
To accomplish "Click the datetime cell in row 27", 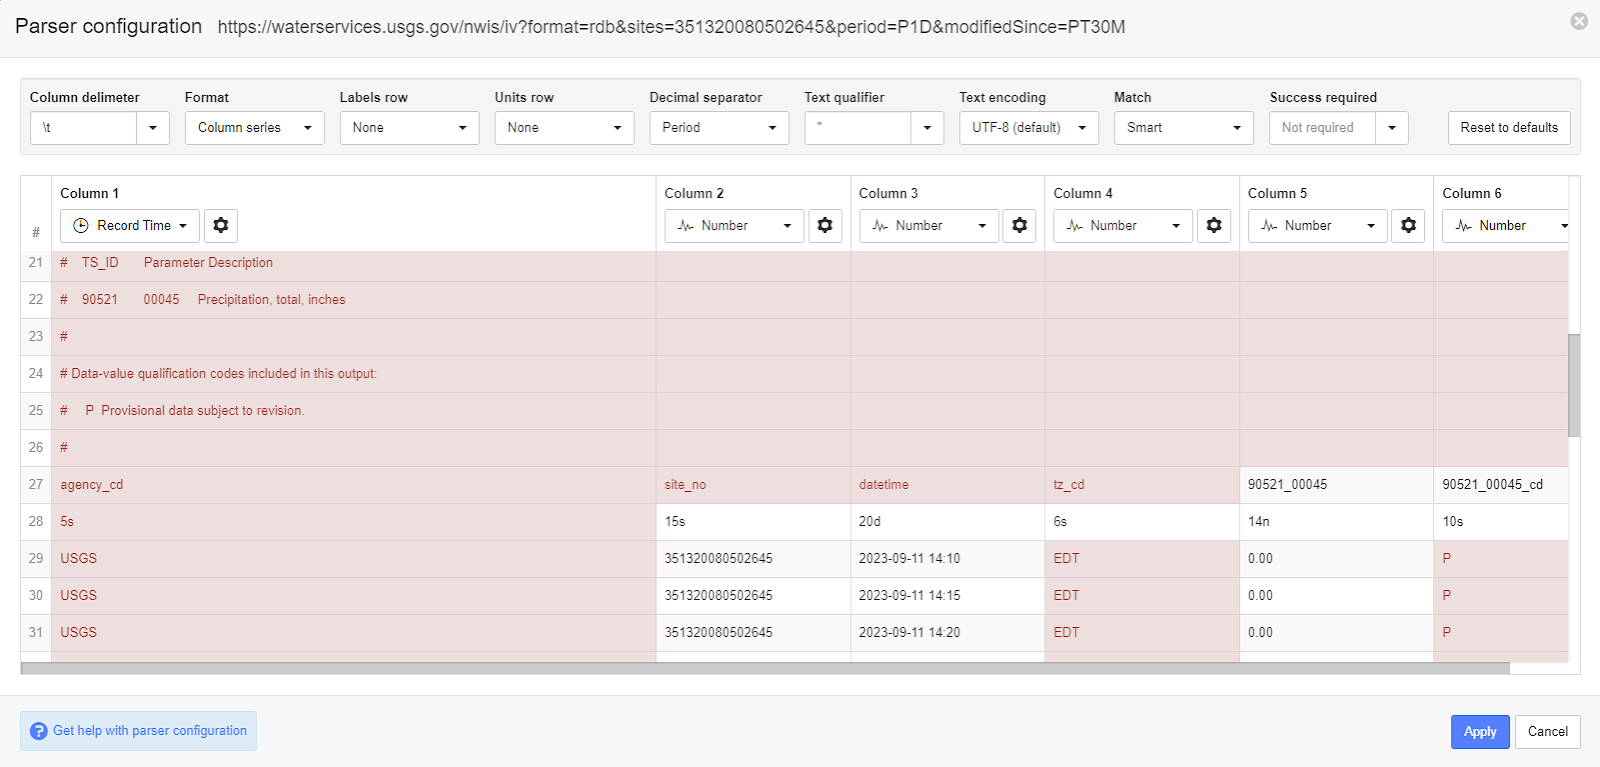I will [x=948, y=485].
